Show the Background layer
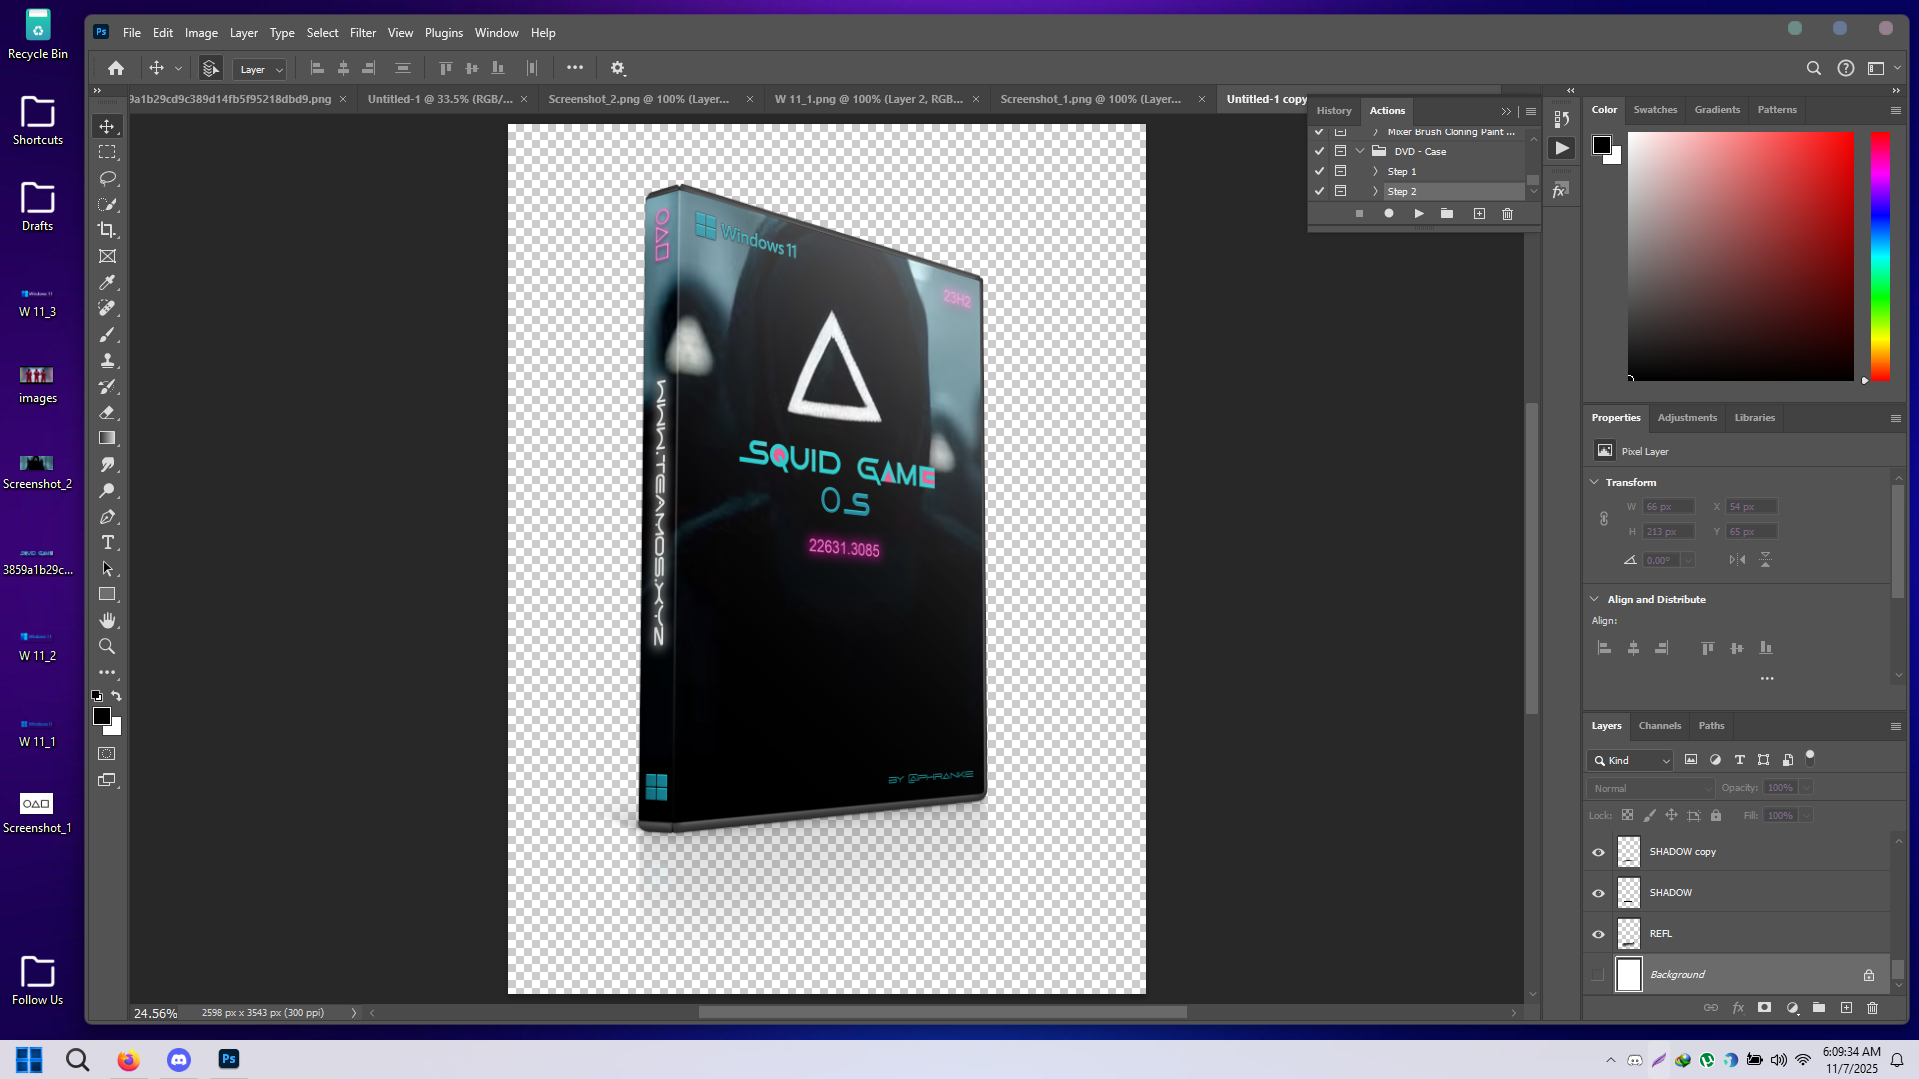The image size is (1919, 1079). 1598,975
